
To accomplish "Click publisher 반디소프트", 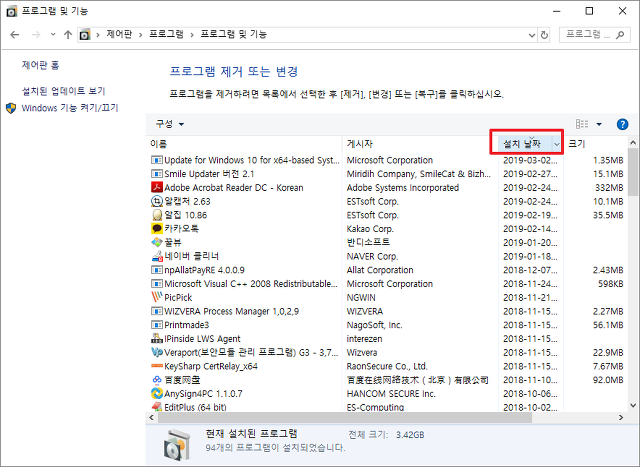I will (x=368, y=242).
